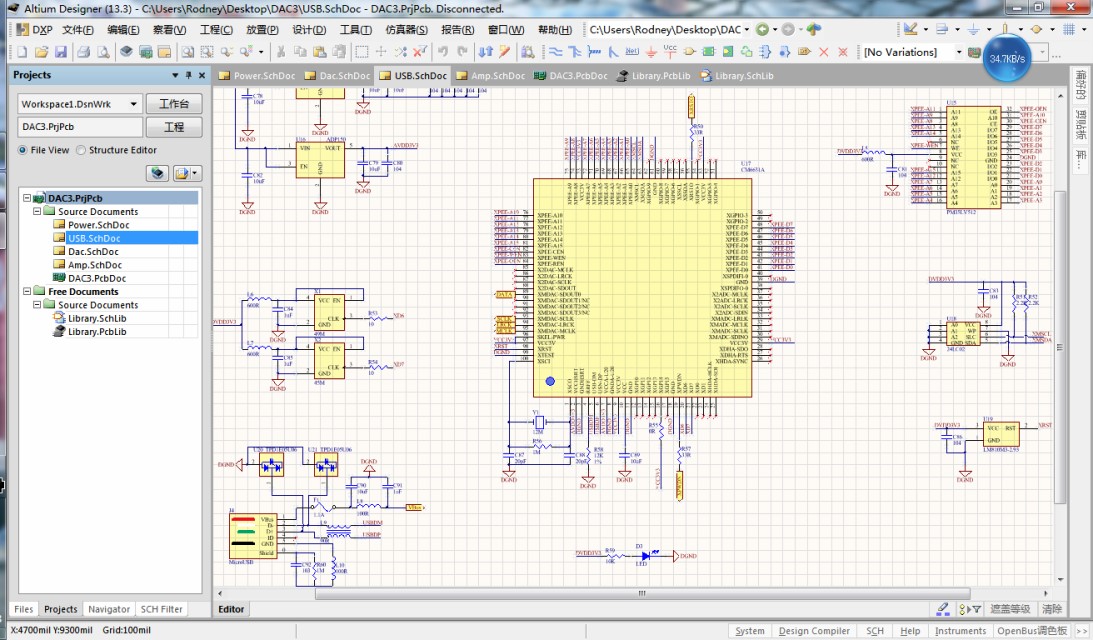Go to the Altium home page icon

[813, 29]
